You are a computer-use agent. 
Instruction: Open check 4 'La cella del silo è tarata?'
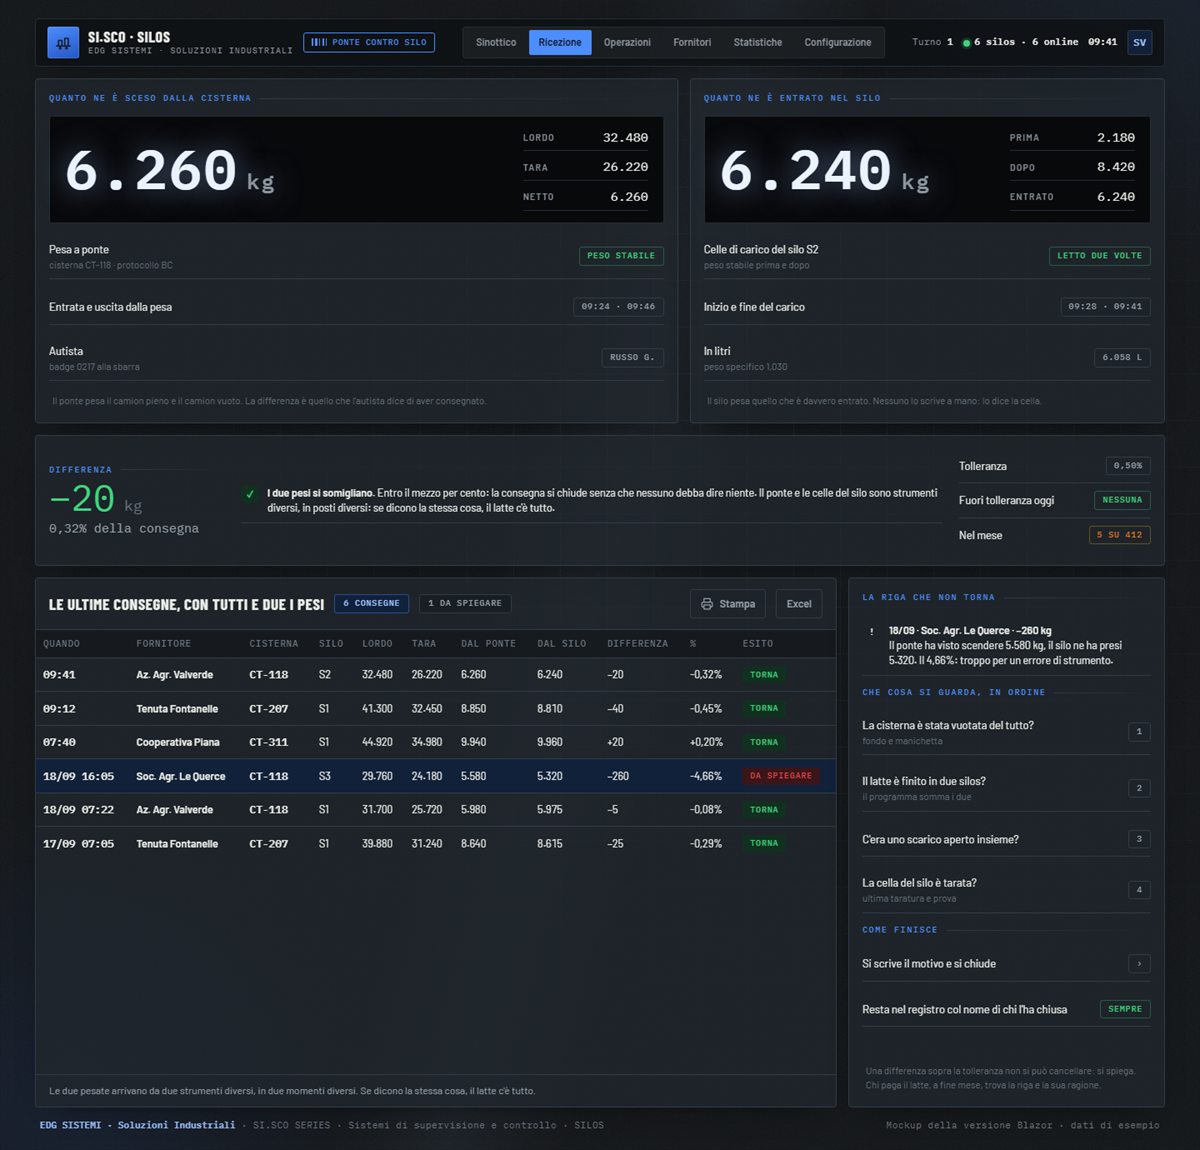1006,890
